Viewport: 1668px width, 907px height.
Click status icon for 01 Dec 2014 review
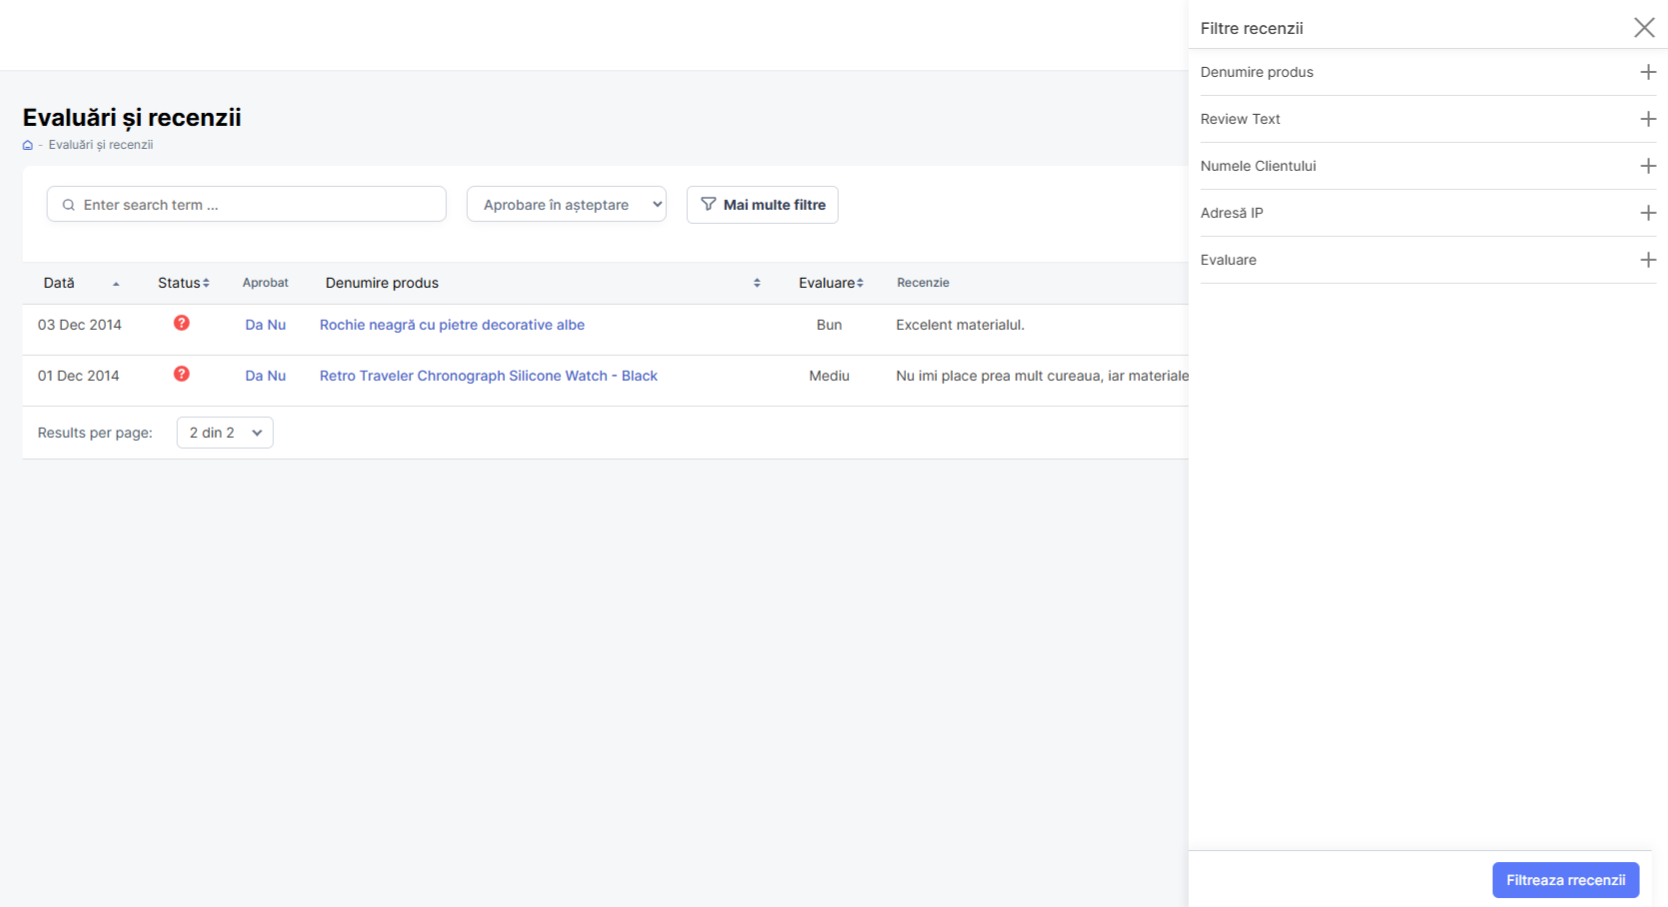(181, 374)
